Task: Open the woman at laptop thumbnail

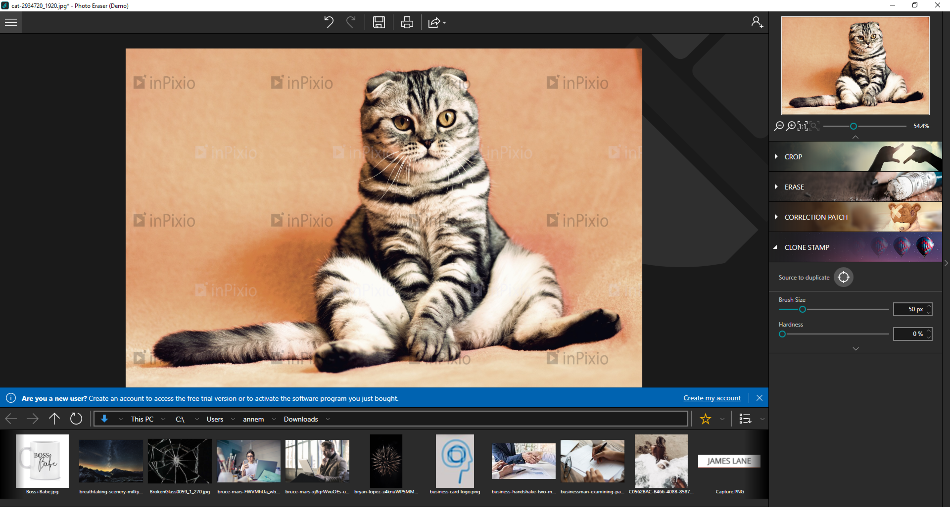Action: tap(248, 461)
